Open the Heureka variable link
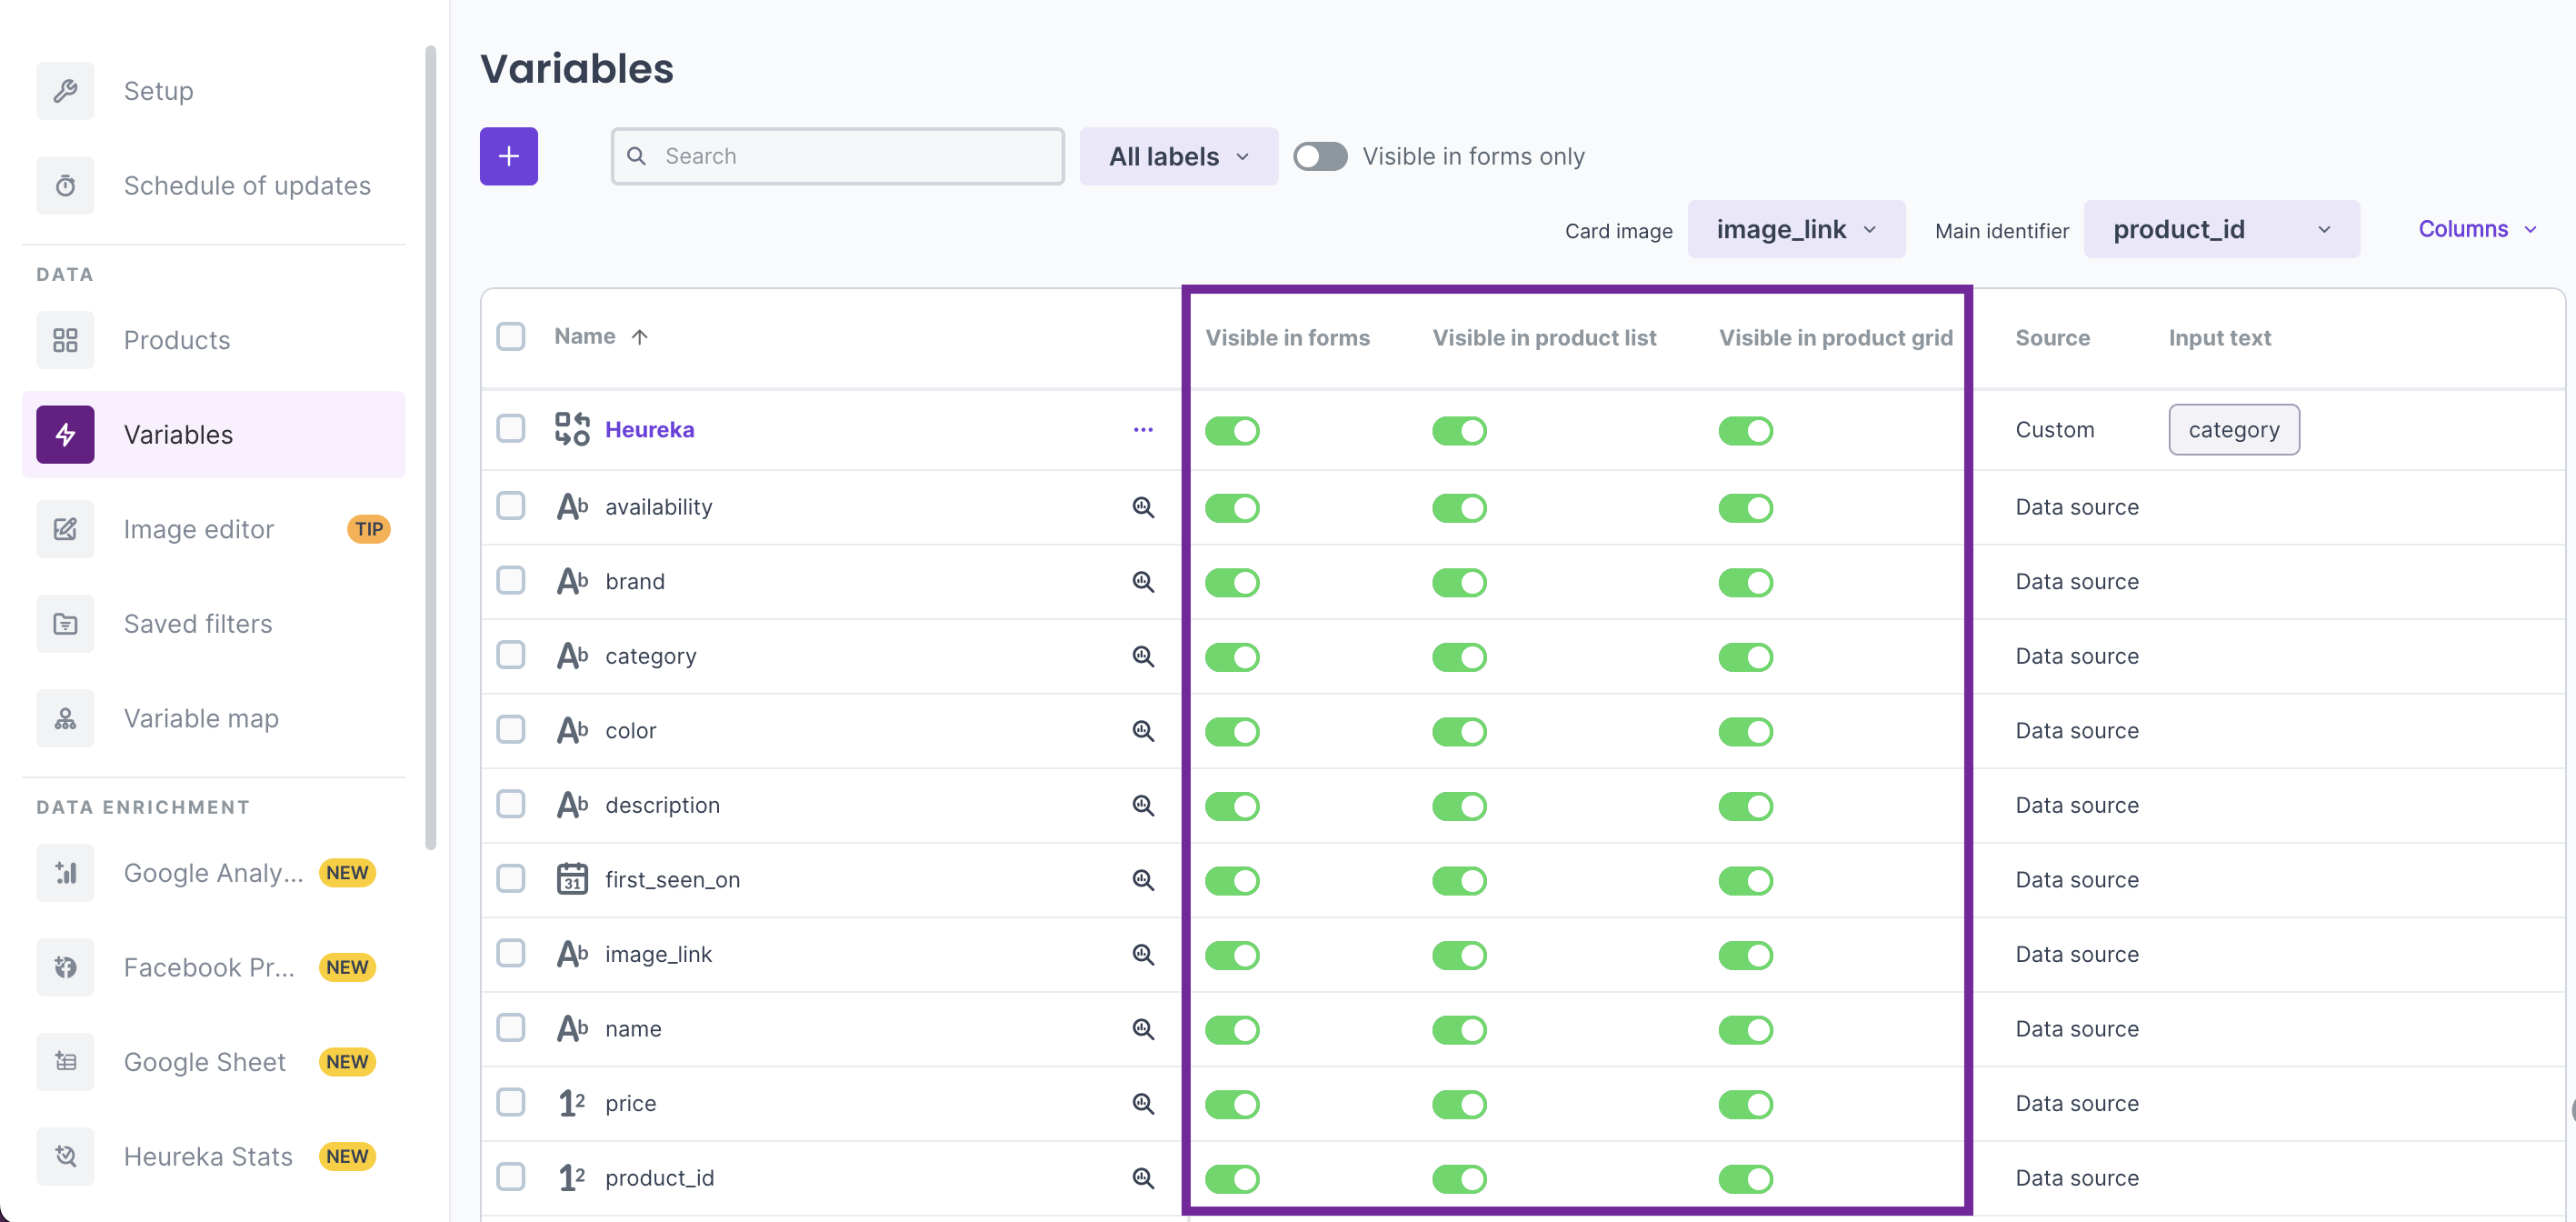 click(x=649, y=429)
